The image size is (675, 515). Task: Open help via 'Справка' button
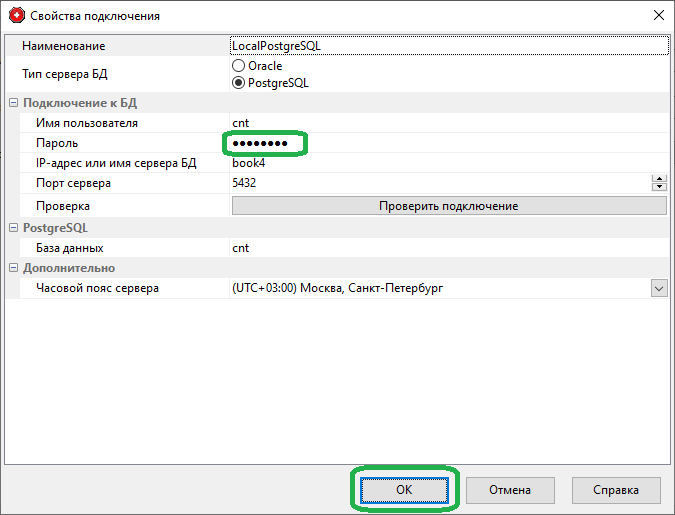point(616,490)
